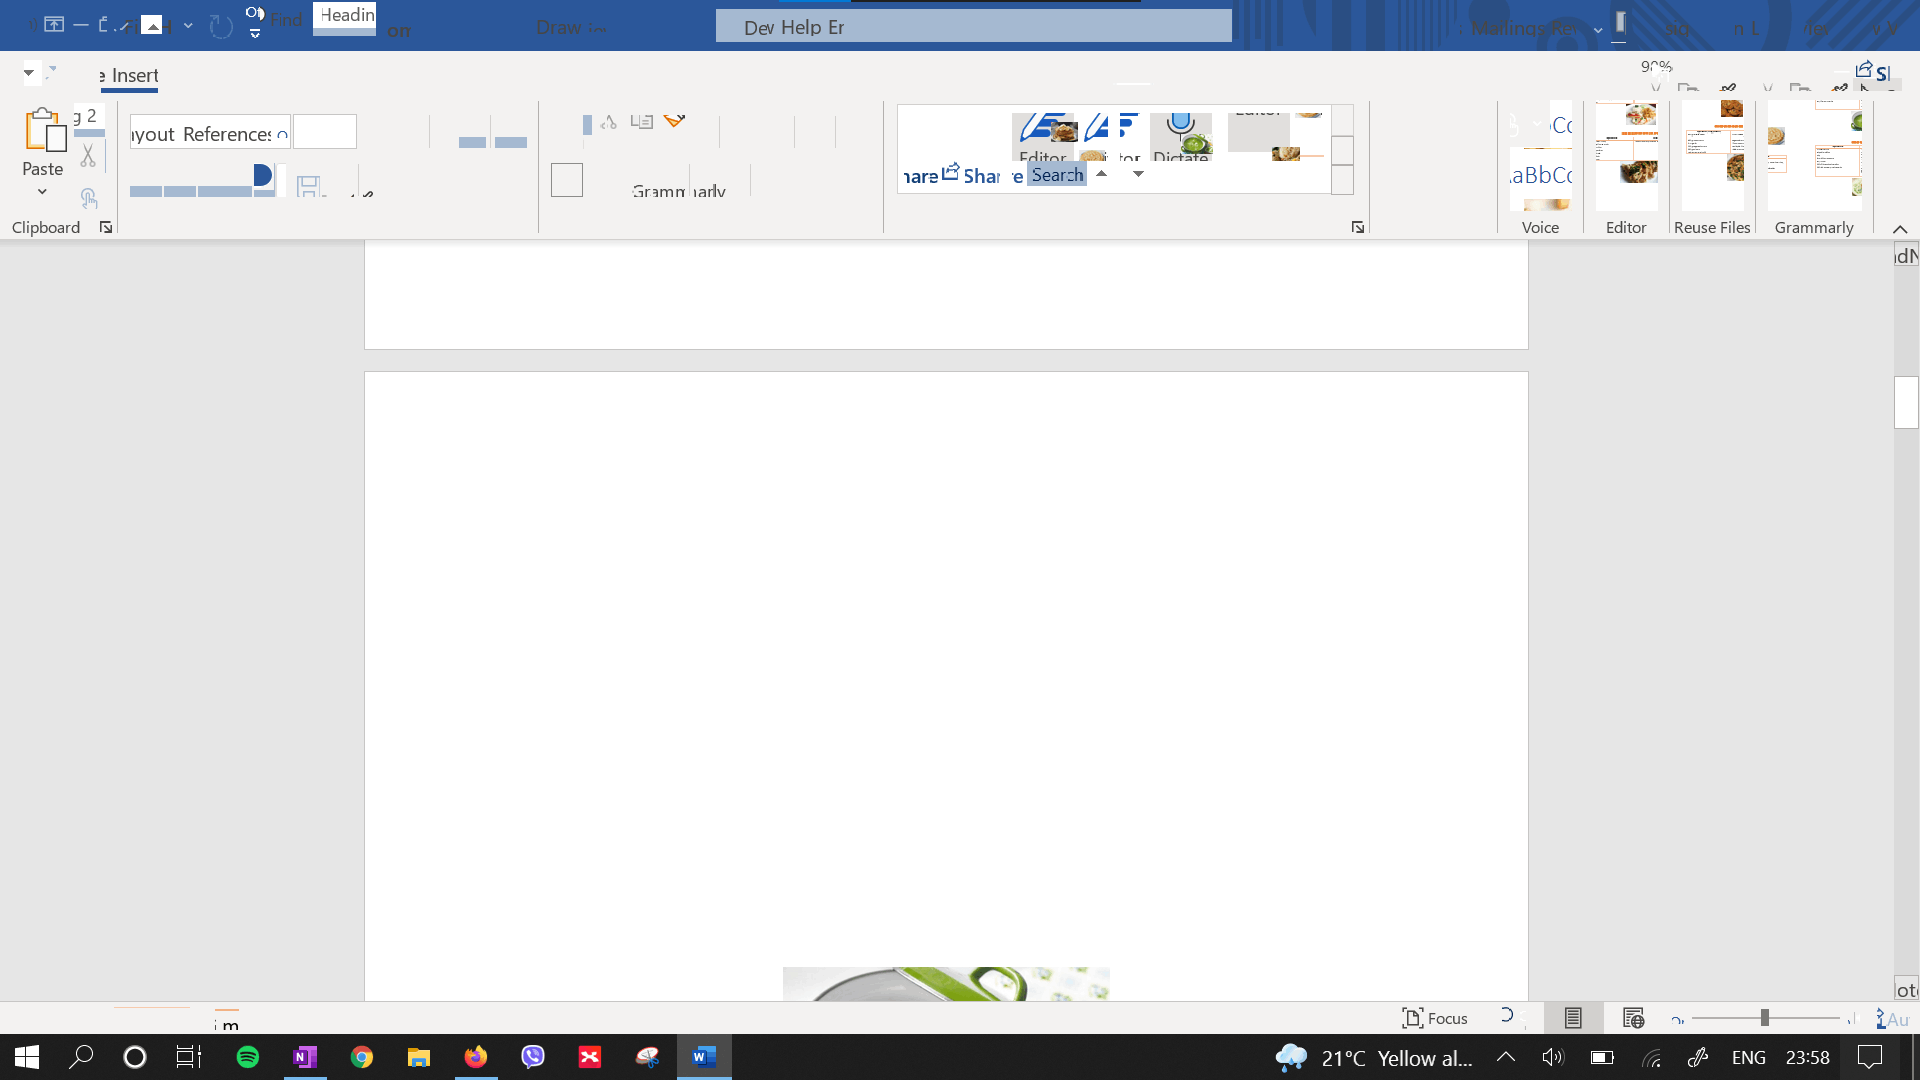The image size is (1920, 1080).
Task: Switch to Web Layout view
Action: pyautogui.click(x=1634, y=1018)
